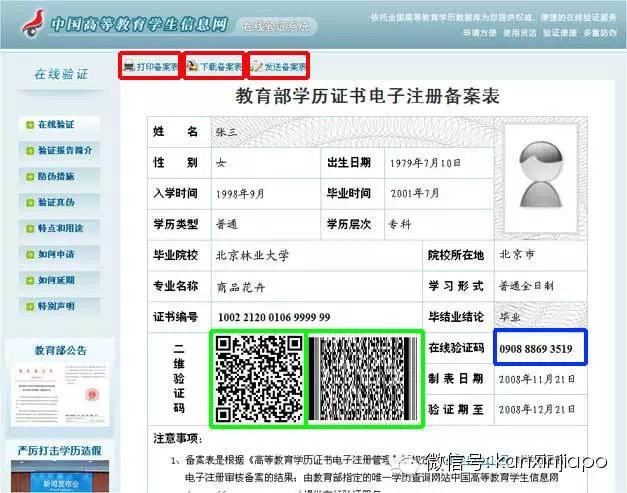Click the QR code image

click(258, 378)
